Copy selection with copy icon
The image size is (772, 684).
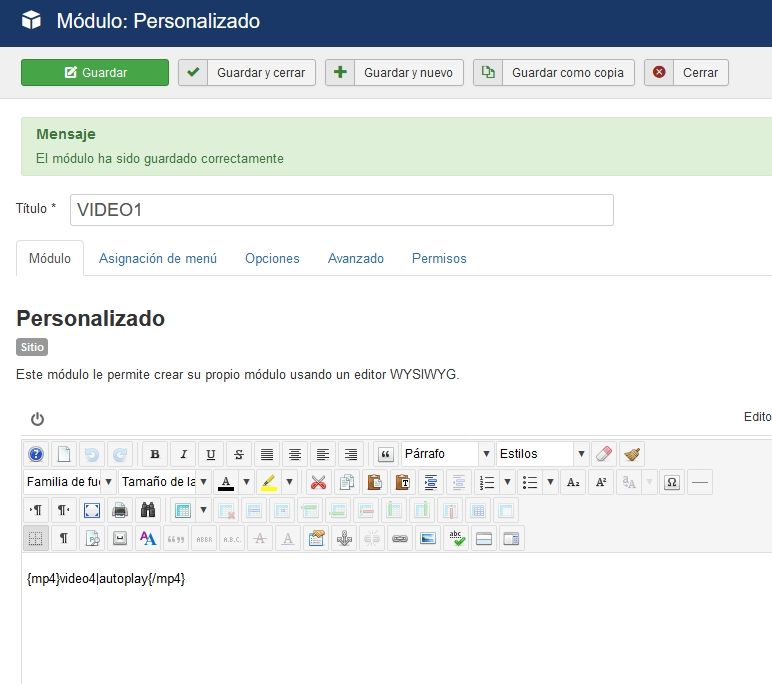(347, 482)
